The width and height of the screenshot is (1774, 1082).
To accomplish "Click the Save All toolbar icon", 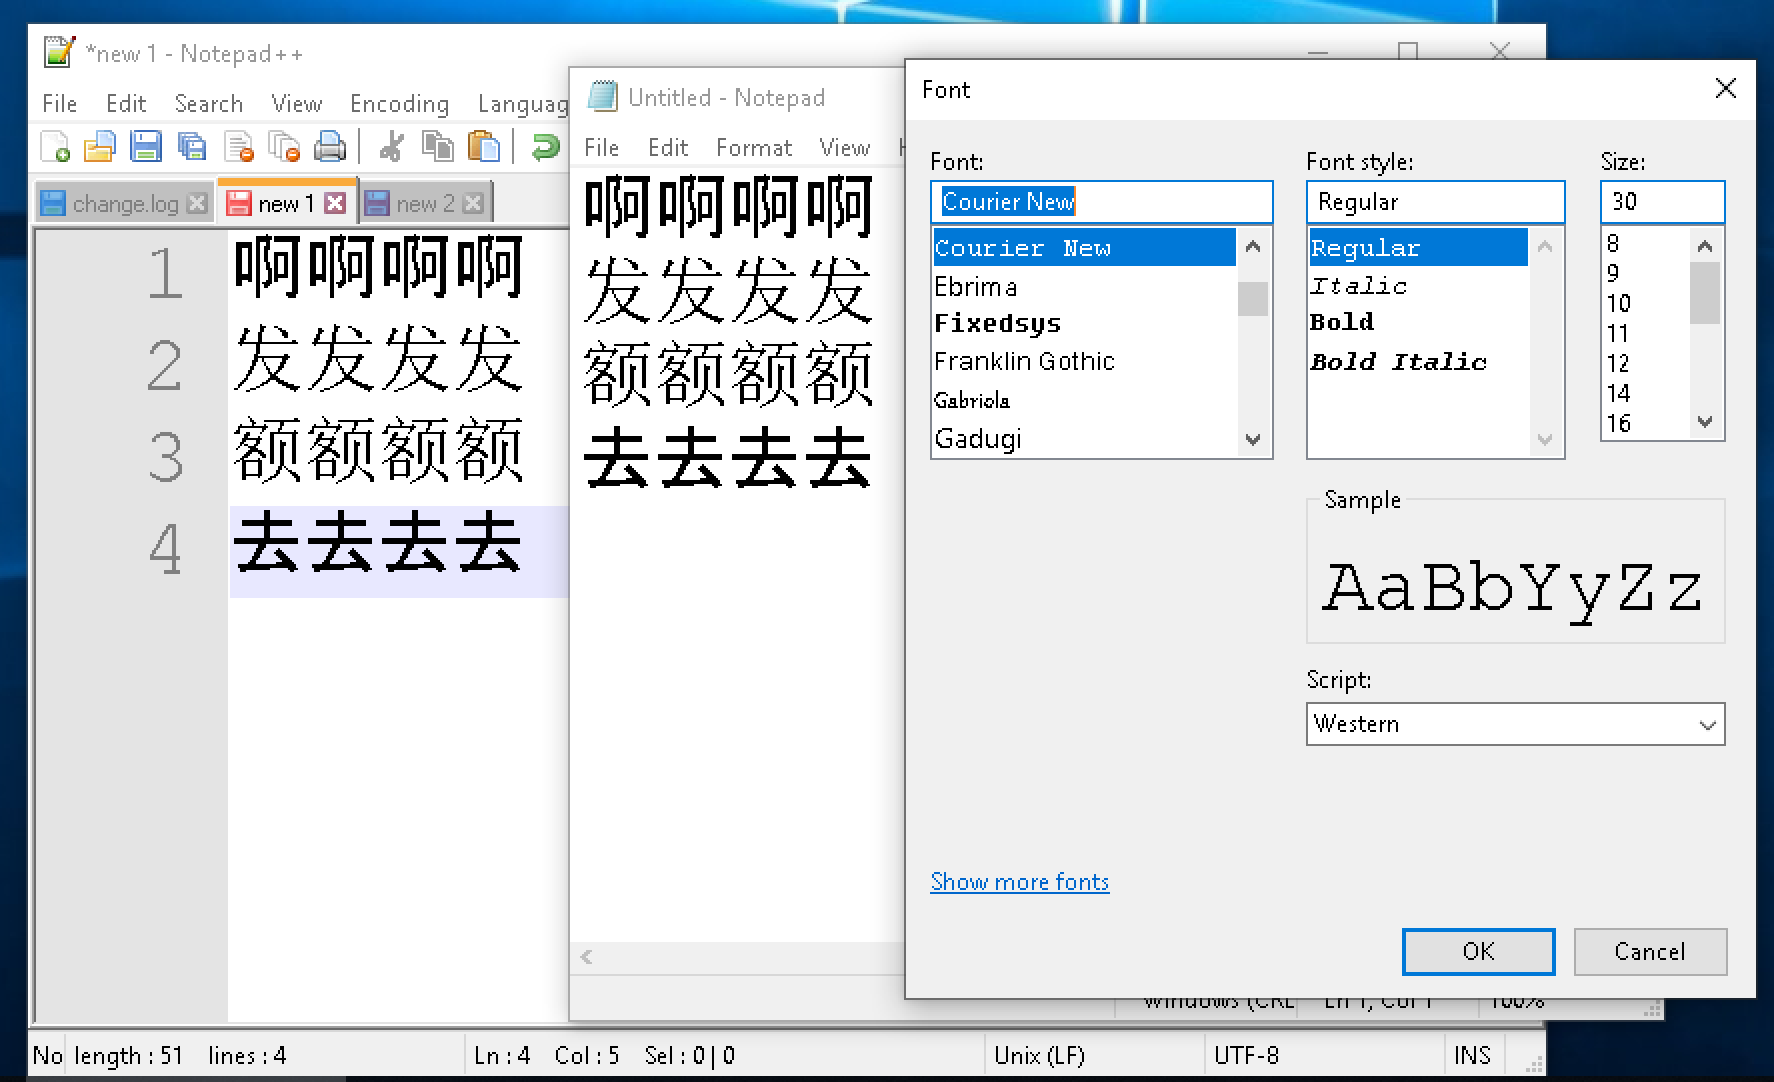I will [x=192, y=146].
